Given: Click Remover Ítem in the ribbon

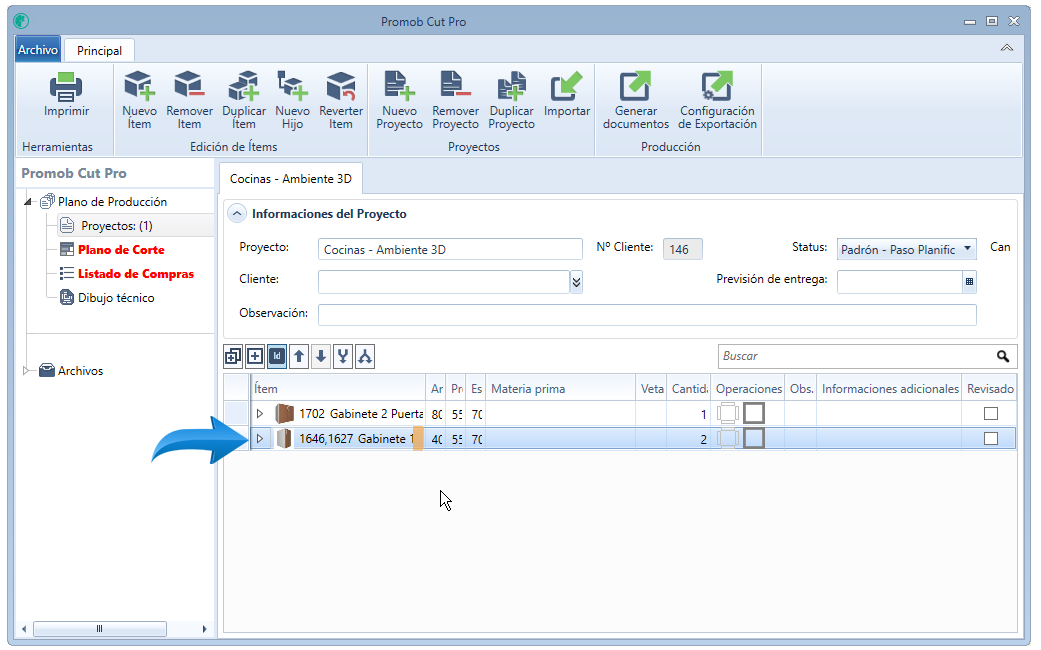Looking at the screenshot, I should pyautogui.click(x=189, y=100).
